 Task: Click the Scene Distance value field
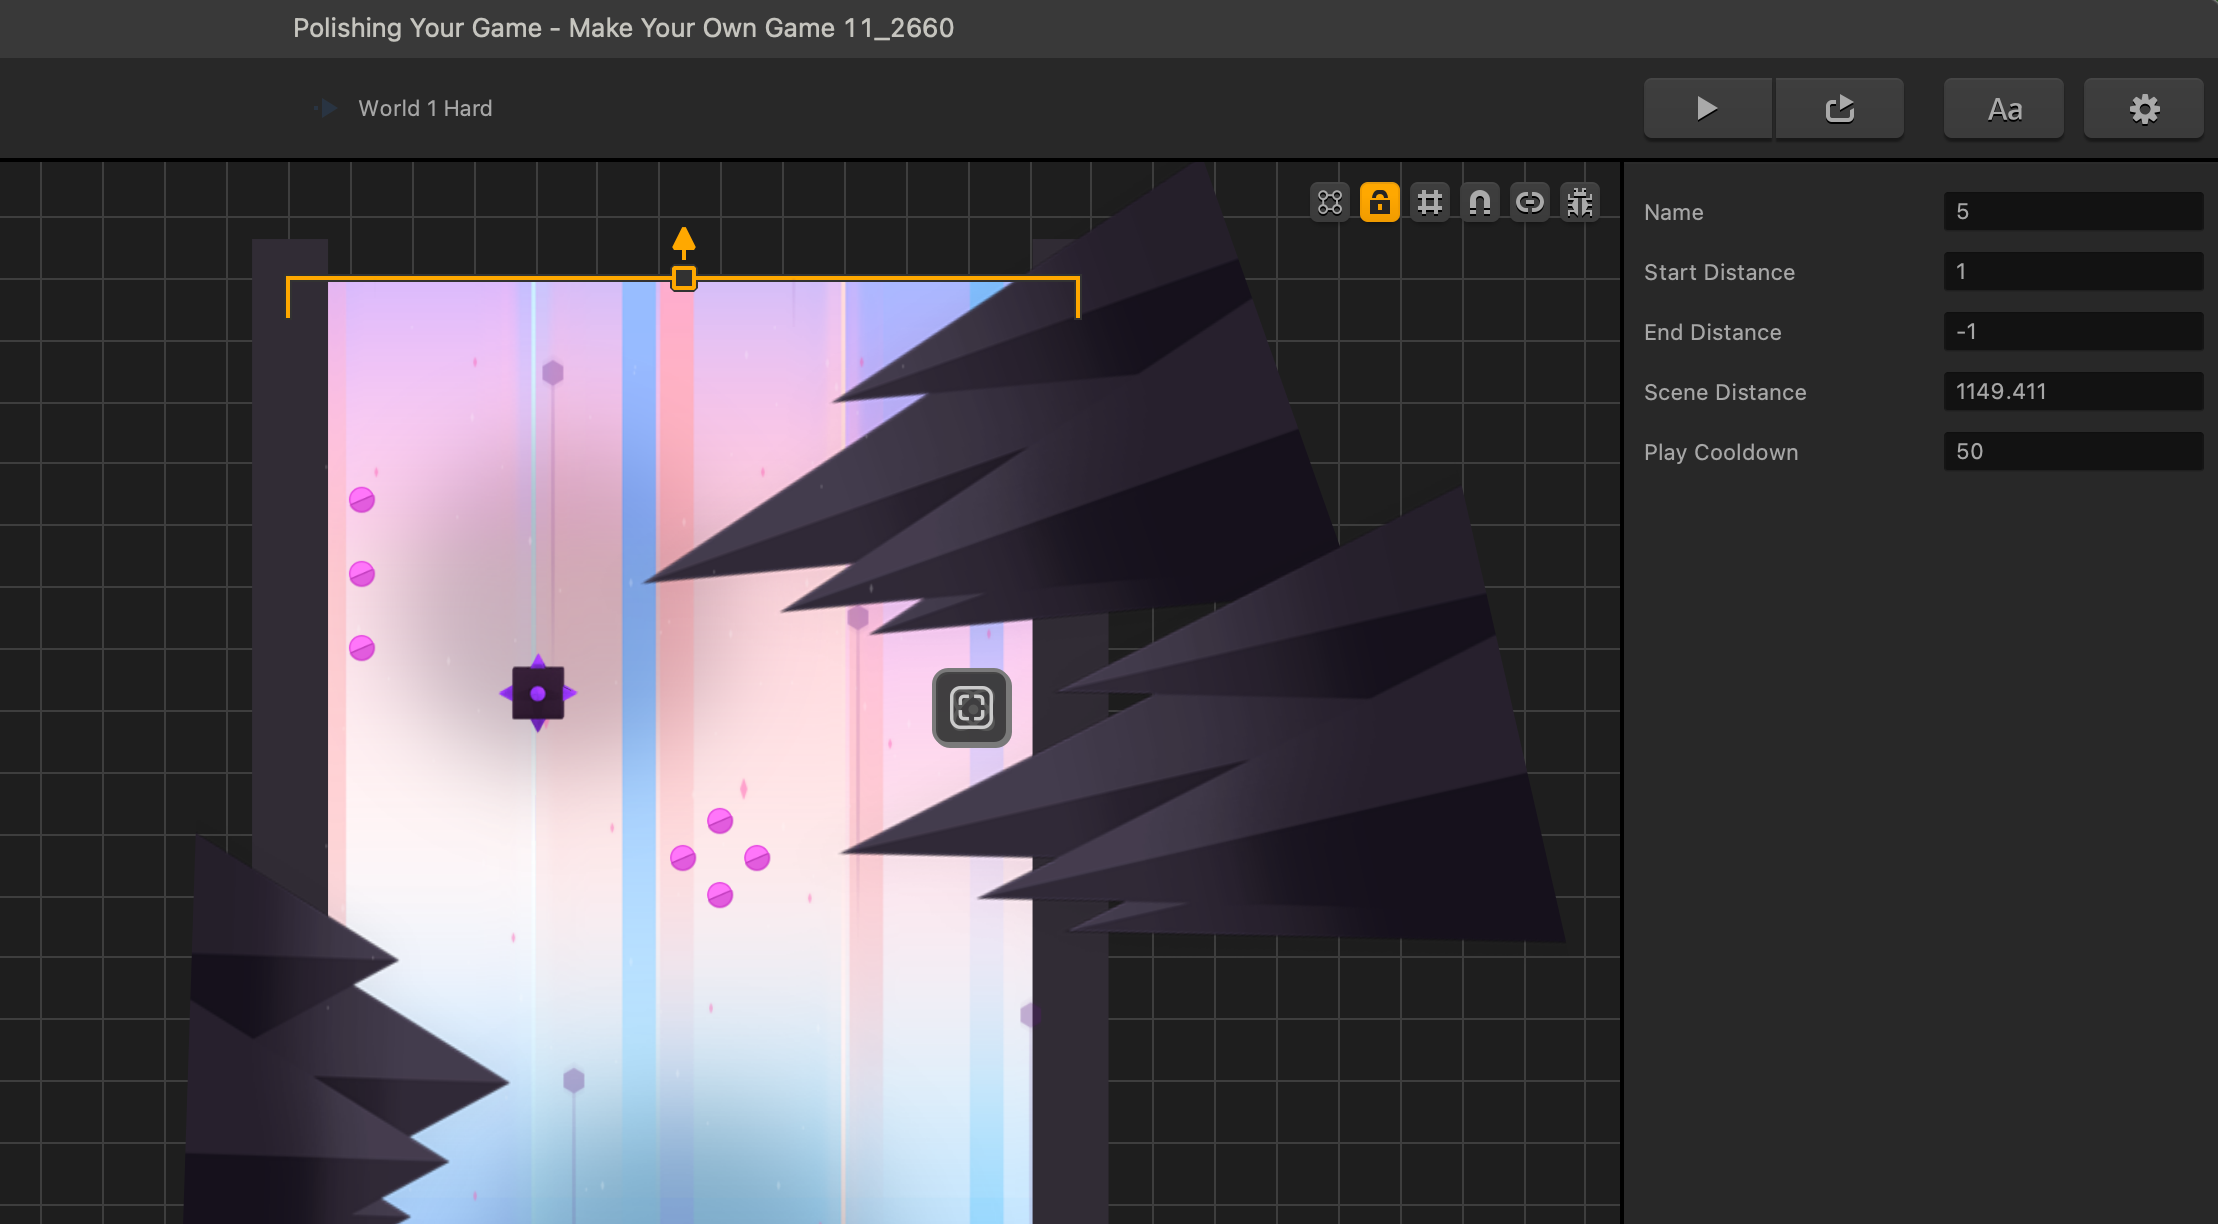2072,392
